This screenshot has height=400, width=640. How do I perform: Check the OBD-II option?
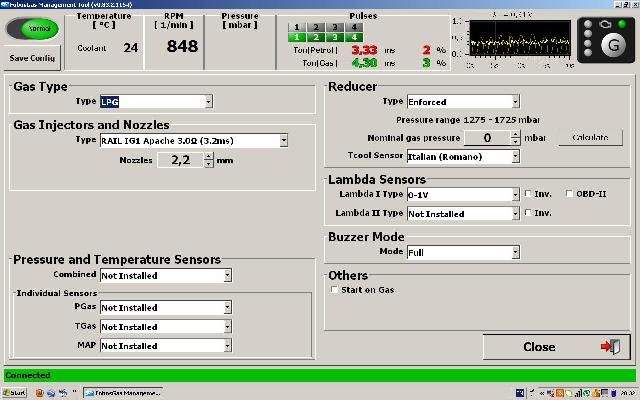click(569, 194)
